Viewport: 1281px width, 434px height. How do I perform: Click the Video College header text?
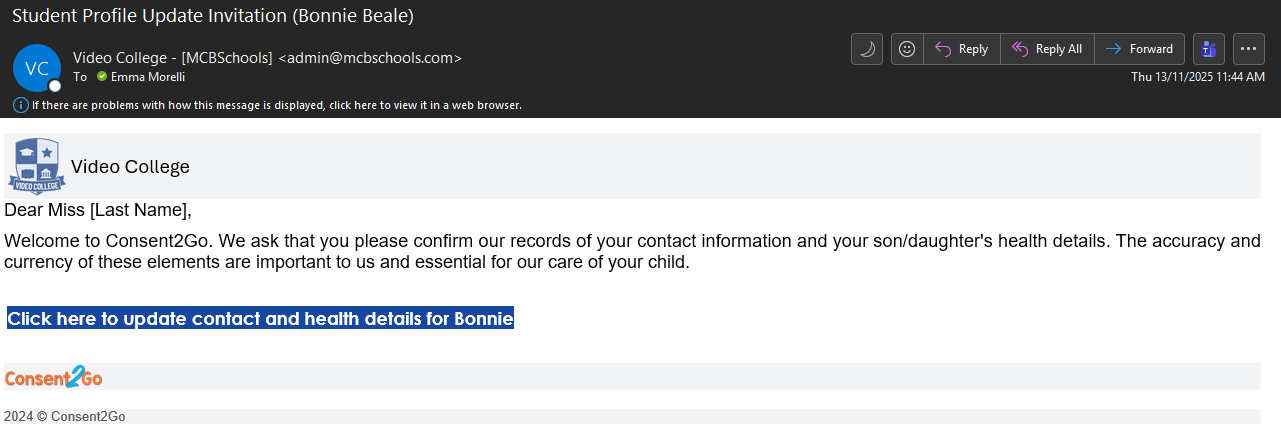click(130, 167)
